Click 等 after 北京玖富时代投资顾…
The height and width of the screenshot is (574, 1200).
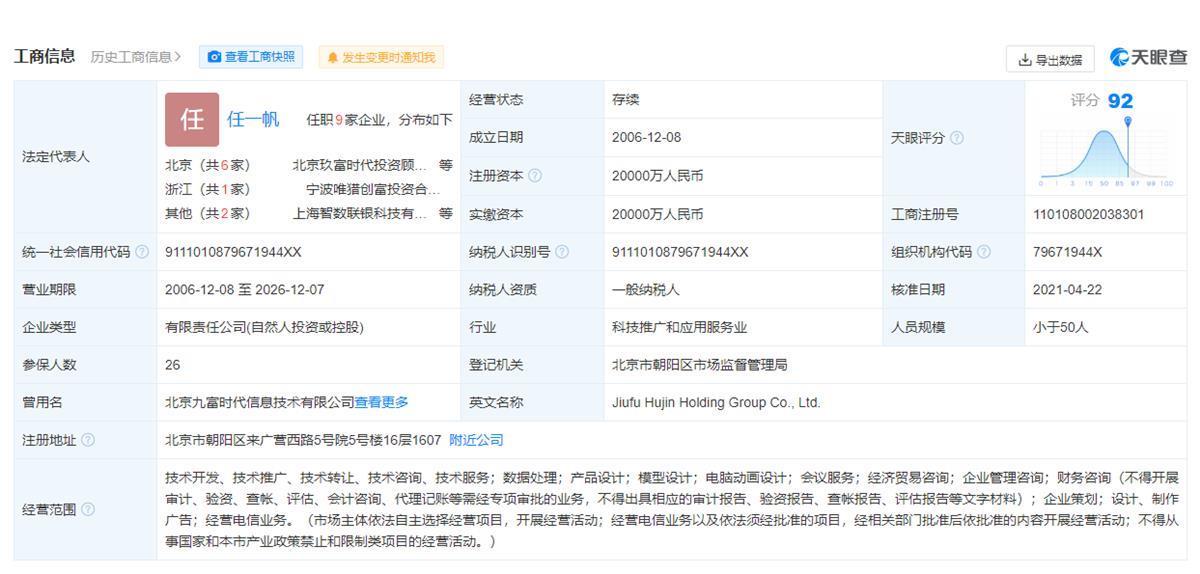click(x=446, y=165)
